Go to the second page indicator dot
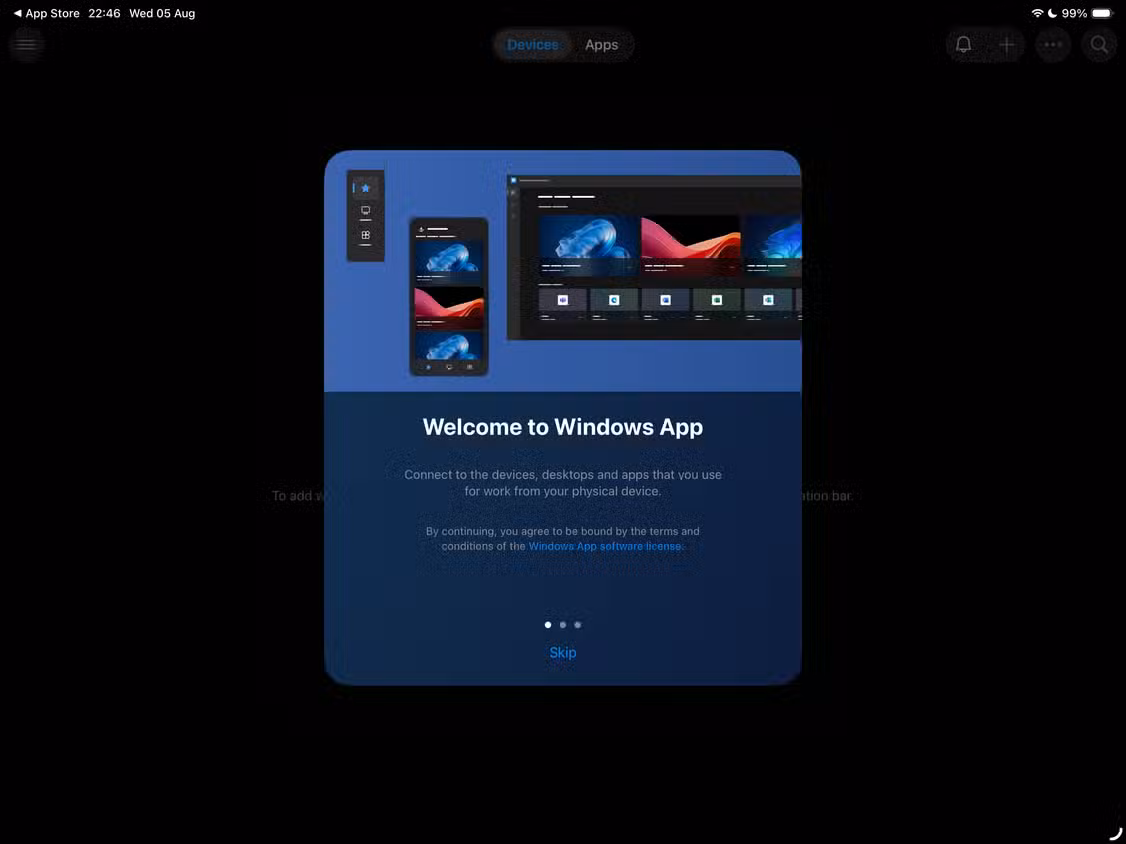Image resolution: width=1126 pixels, height=844 pixels. (563, 625)
